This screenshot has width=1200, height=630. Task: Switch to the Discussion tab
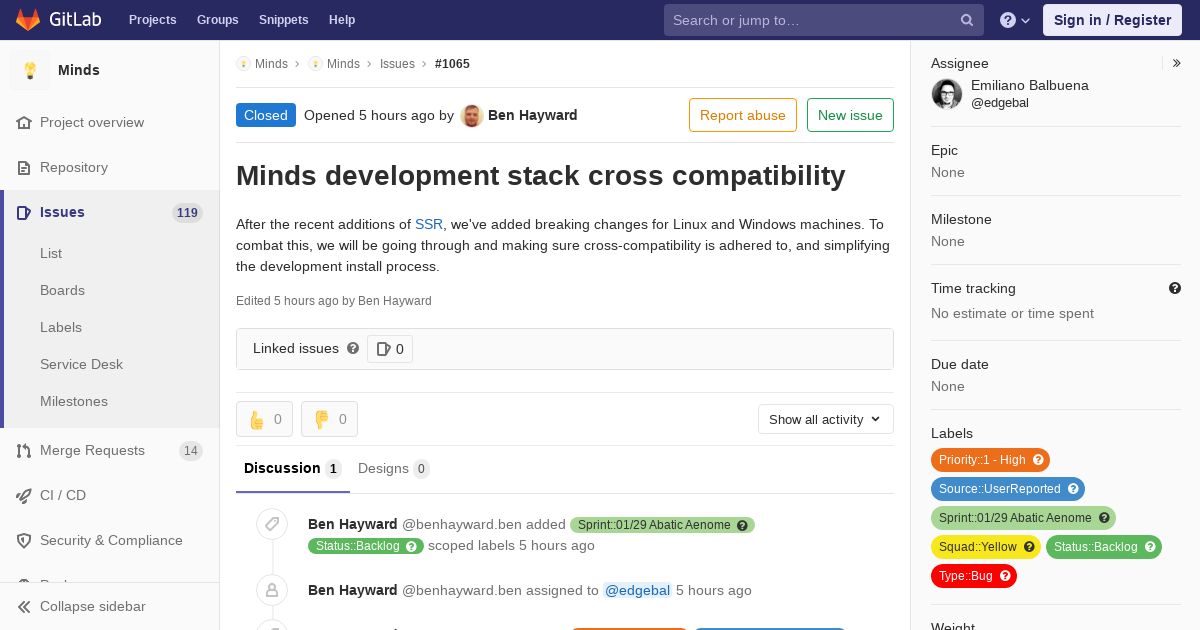point(293,468)
